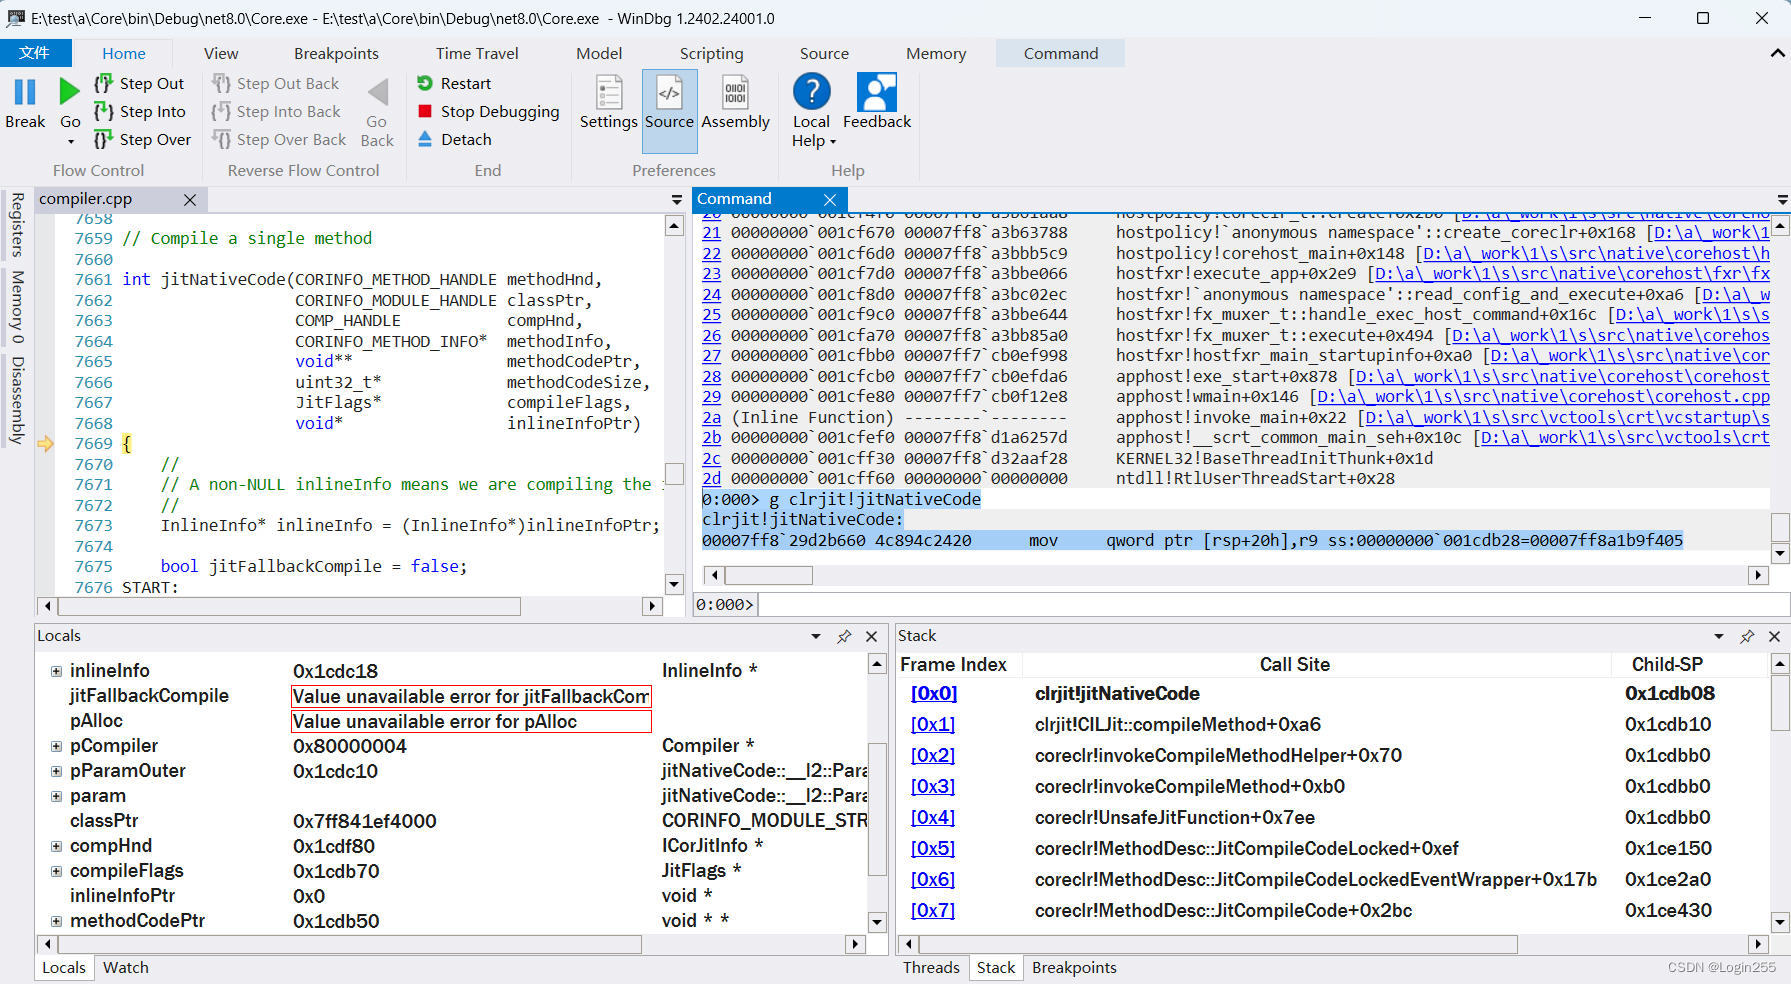
Task: Collapse the ribbon with the chevron
Action: (1778, 53)
